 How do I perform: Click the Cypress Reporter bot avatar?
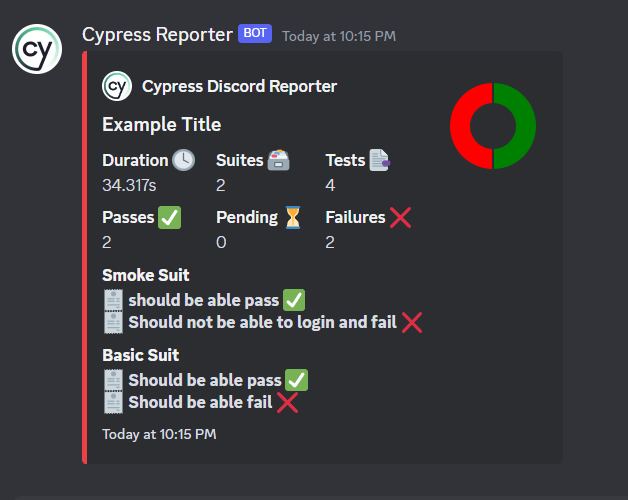tap(37, 49)
